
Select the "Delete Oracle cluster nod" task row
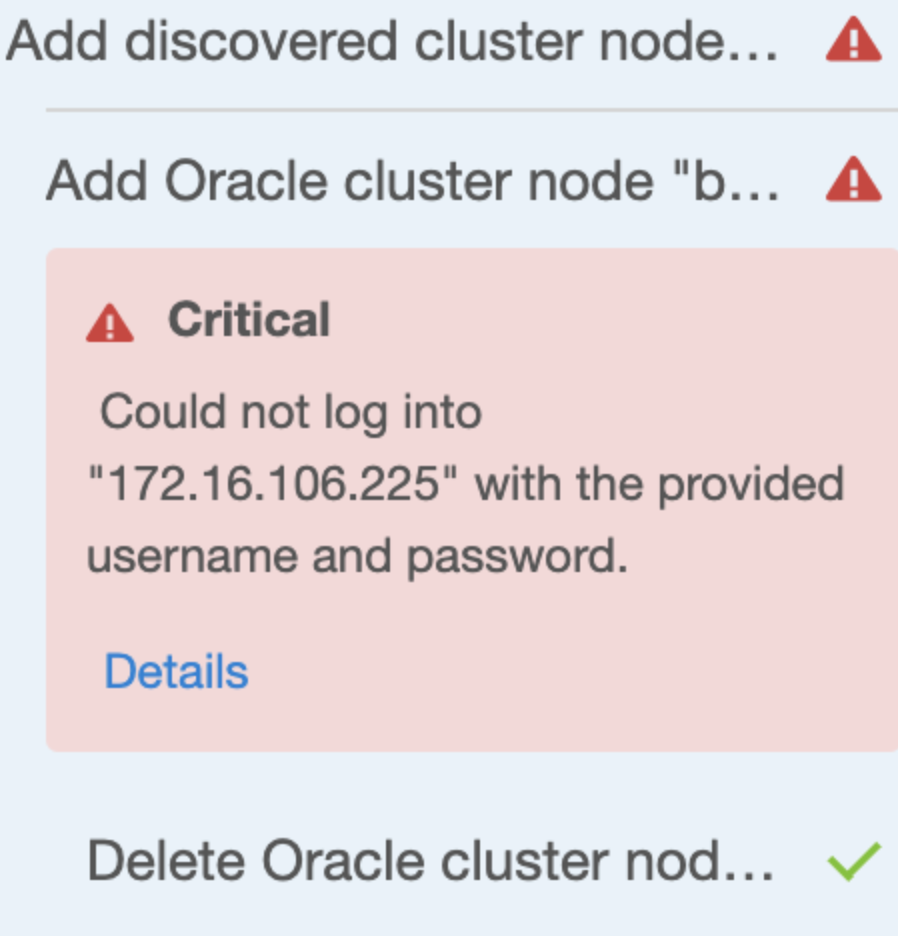coord(430,859)
